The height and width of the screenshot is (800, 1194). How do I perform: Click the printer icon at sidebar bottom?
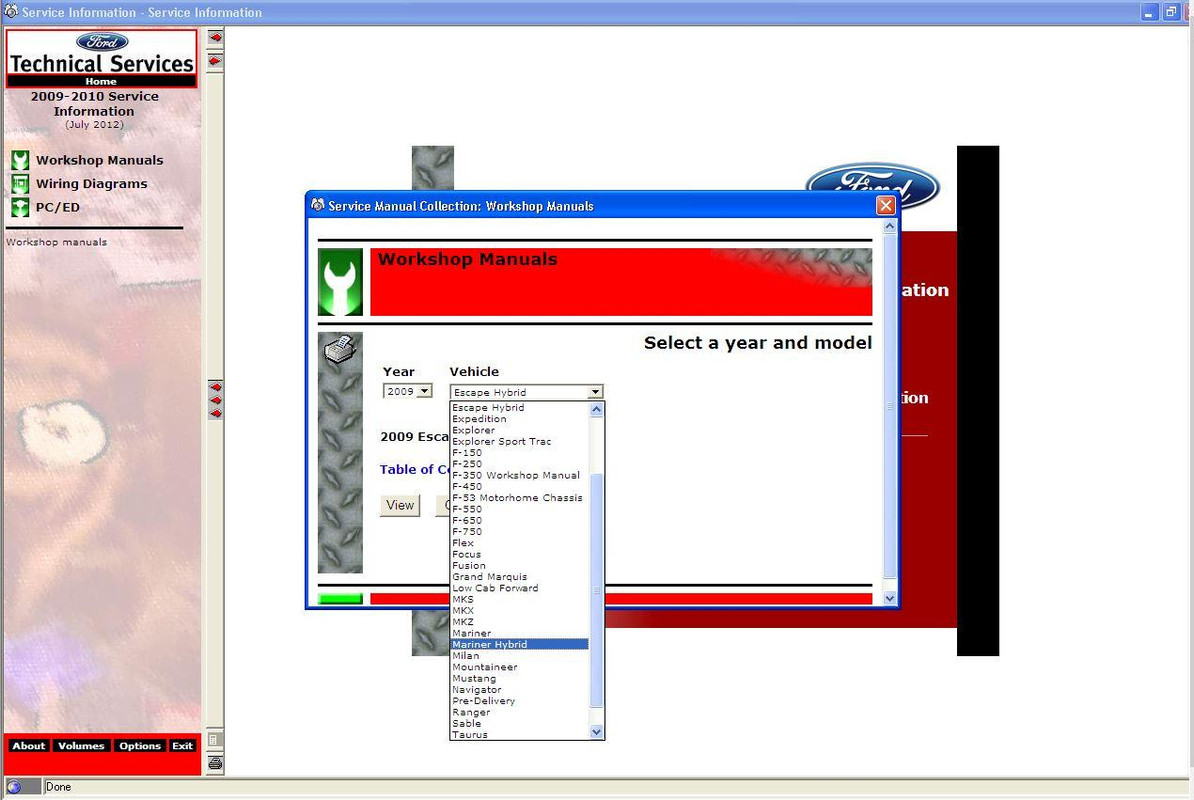coord(215,763)
